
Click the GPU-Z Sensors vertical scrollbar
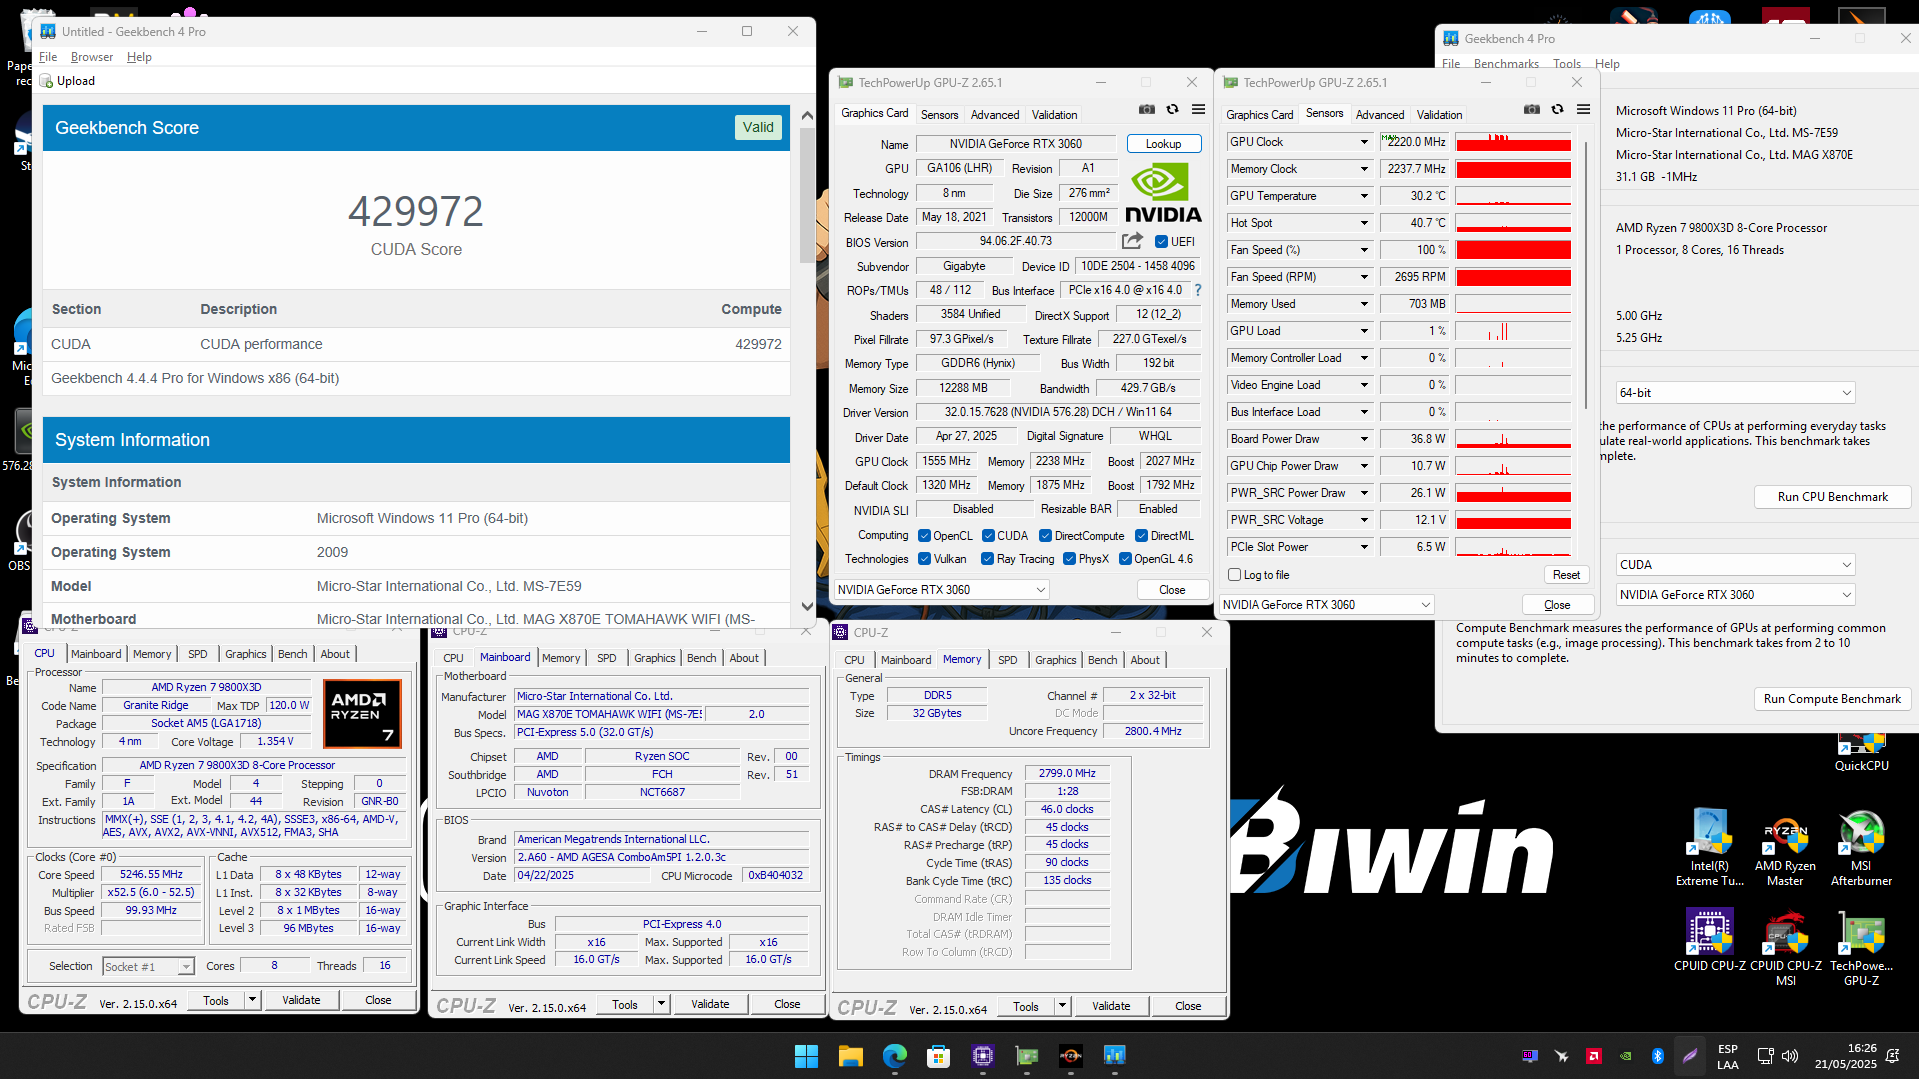(1585, 275)
